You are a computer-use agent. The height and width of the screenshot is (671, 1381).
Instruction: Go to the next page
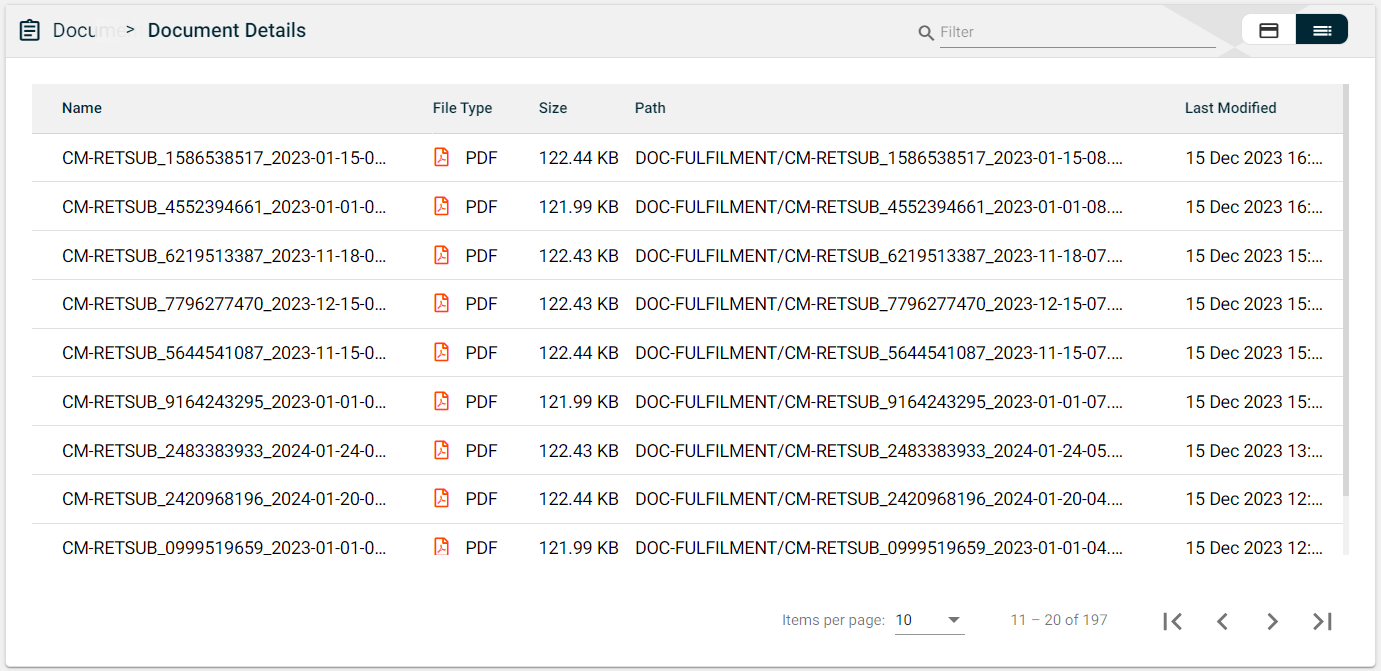click(1272, 621)
